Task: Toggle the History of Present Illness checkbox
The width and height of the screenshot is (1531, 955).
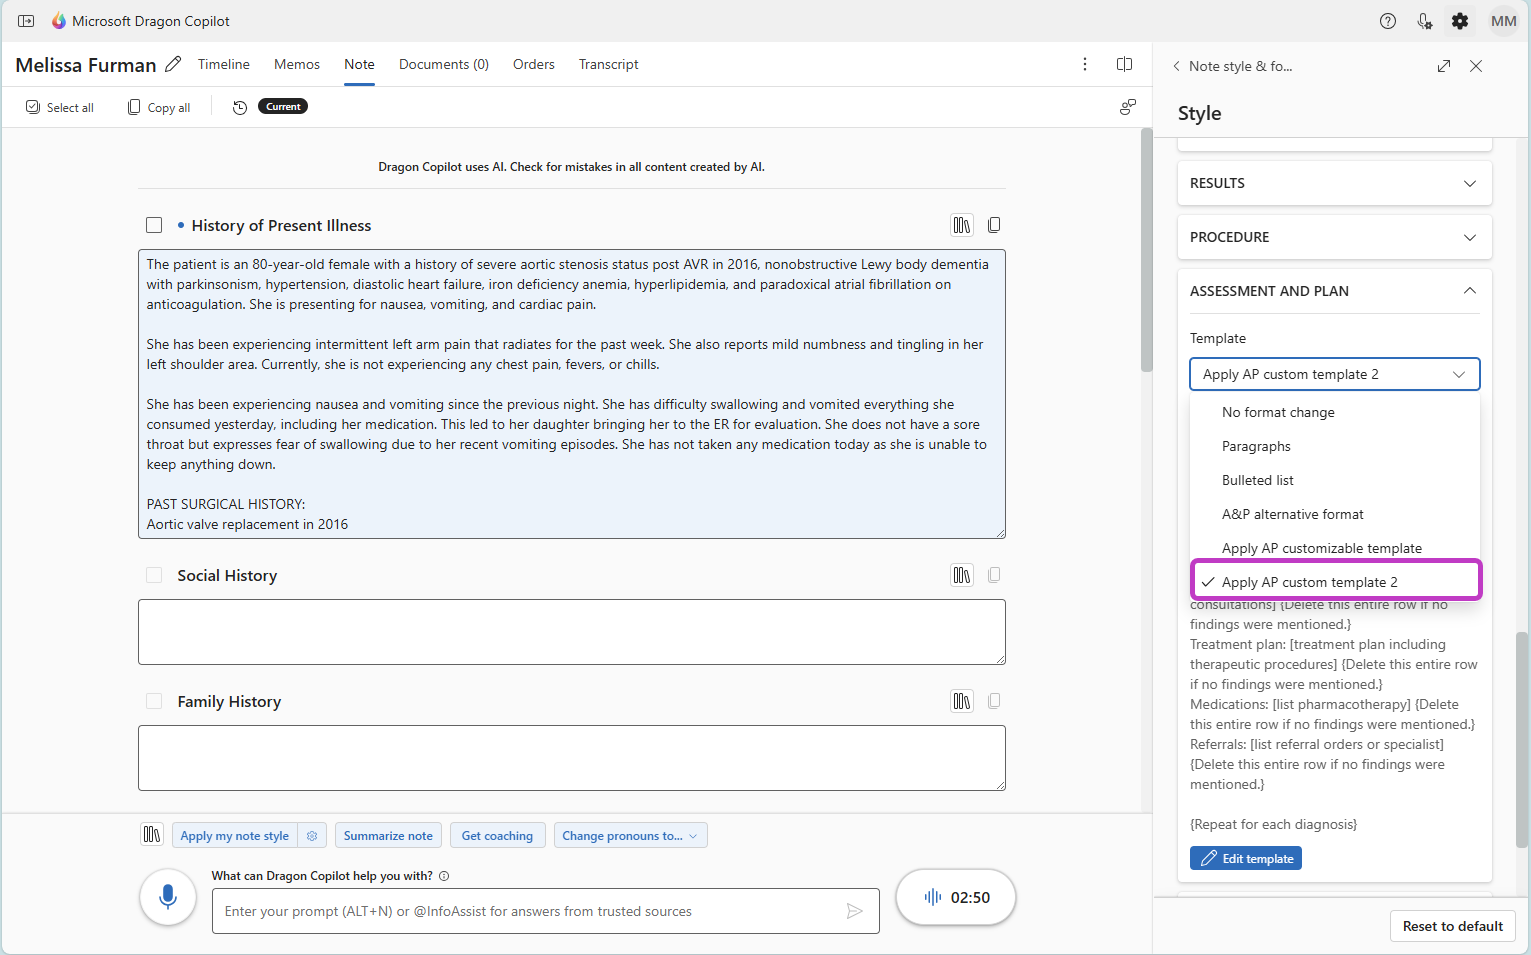Action: click(154, 225)
